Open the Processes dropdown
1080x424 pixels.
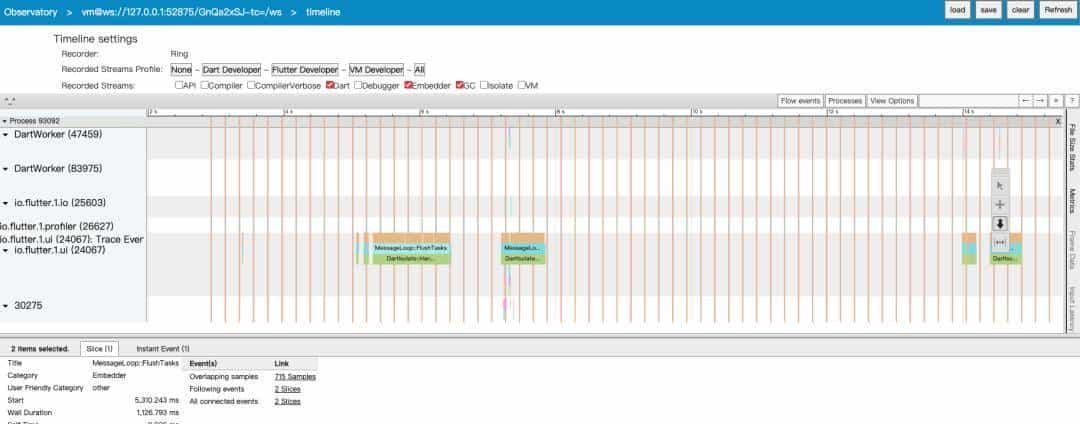(844, 100)
